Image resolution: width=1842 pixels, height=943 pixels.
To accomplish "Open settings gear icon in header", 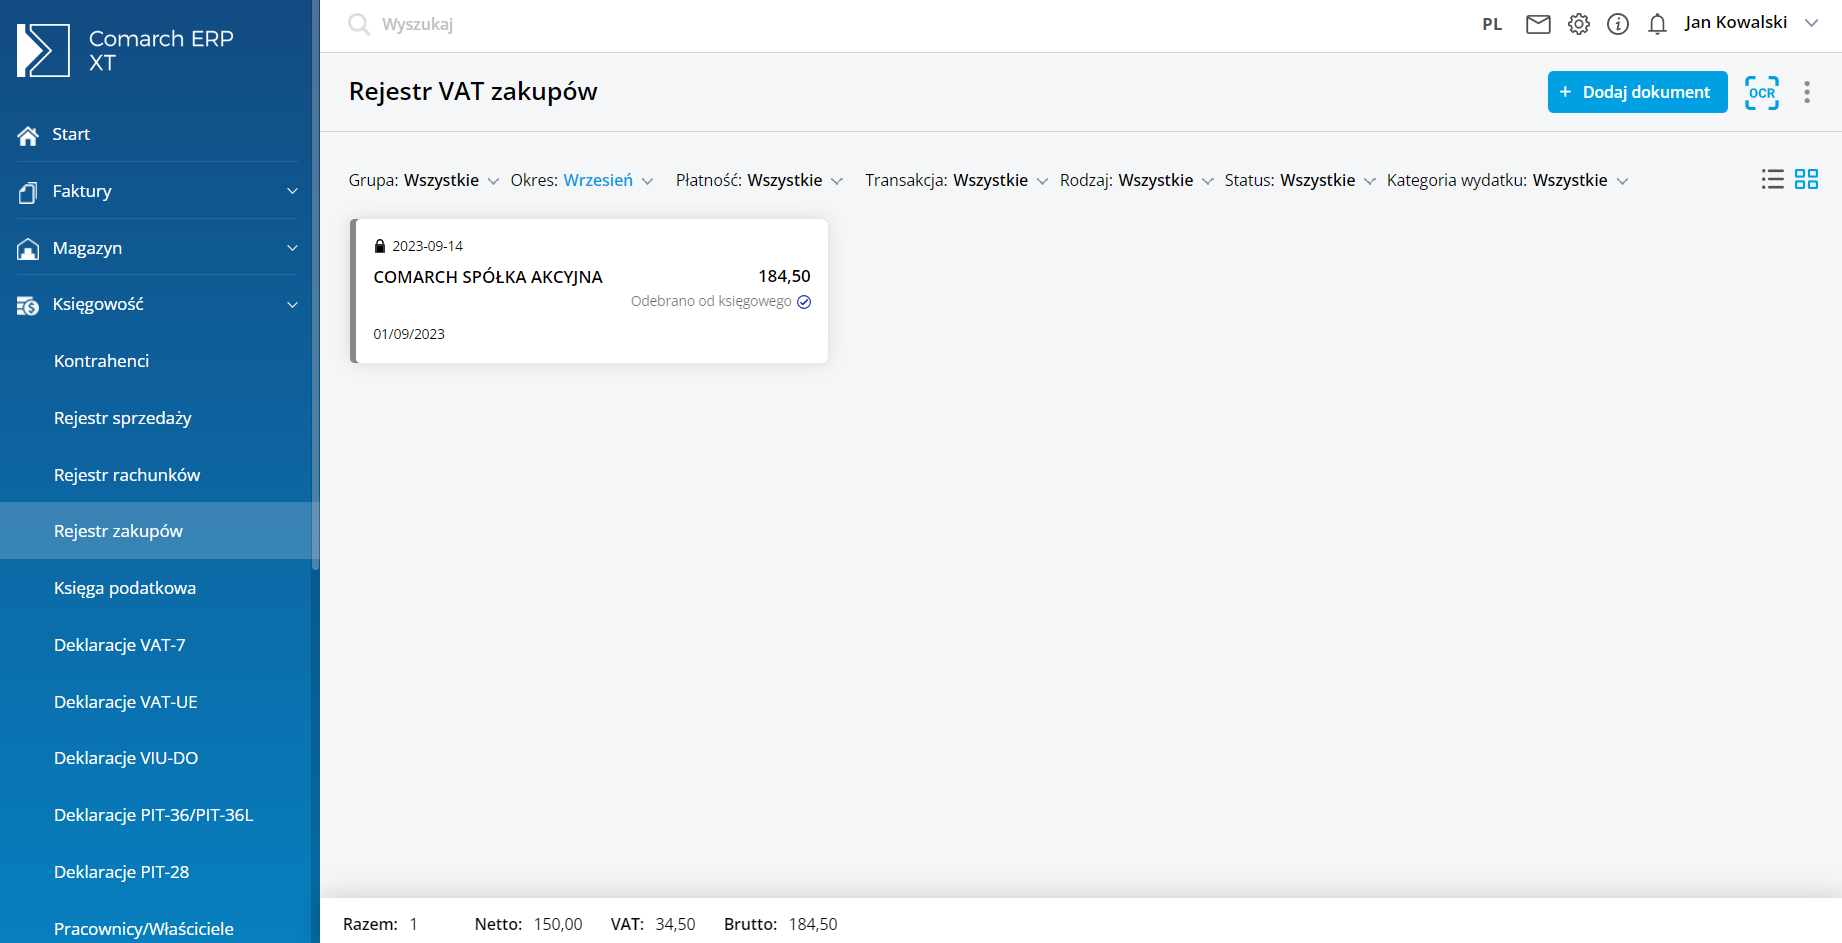I will click(x=1578, y=24).
